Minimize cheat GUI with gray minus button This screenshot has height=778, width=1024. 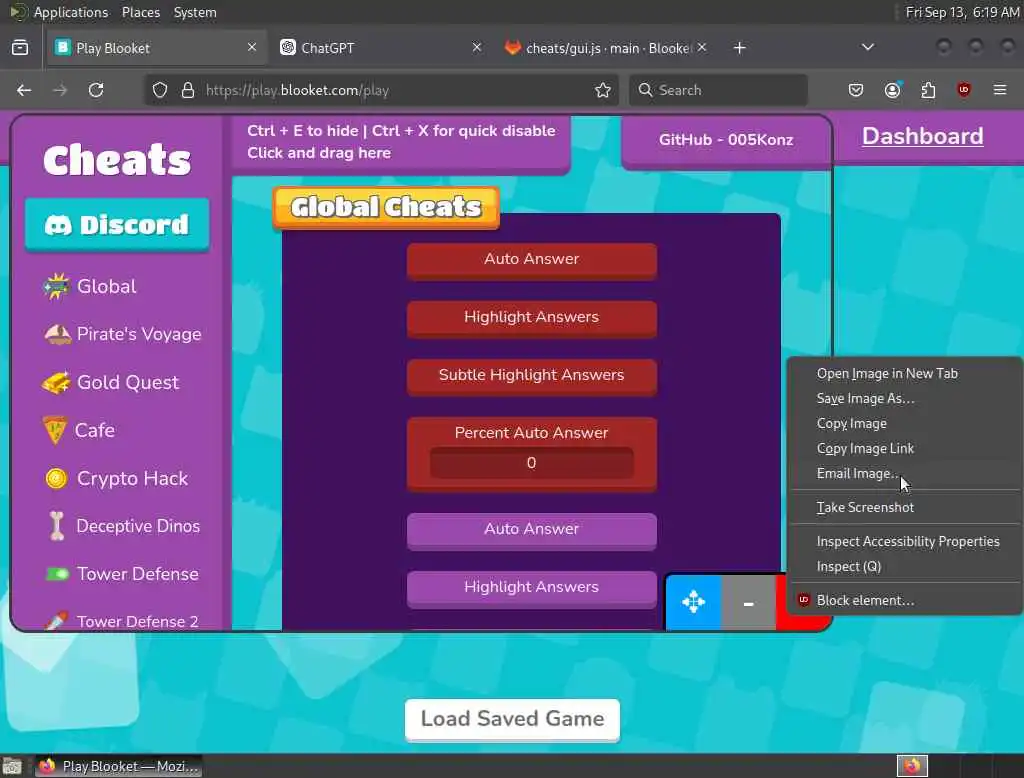748,602
